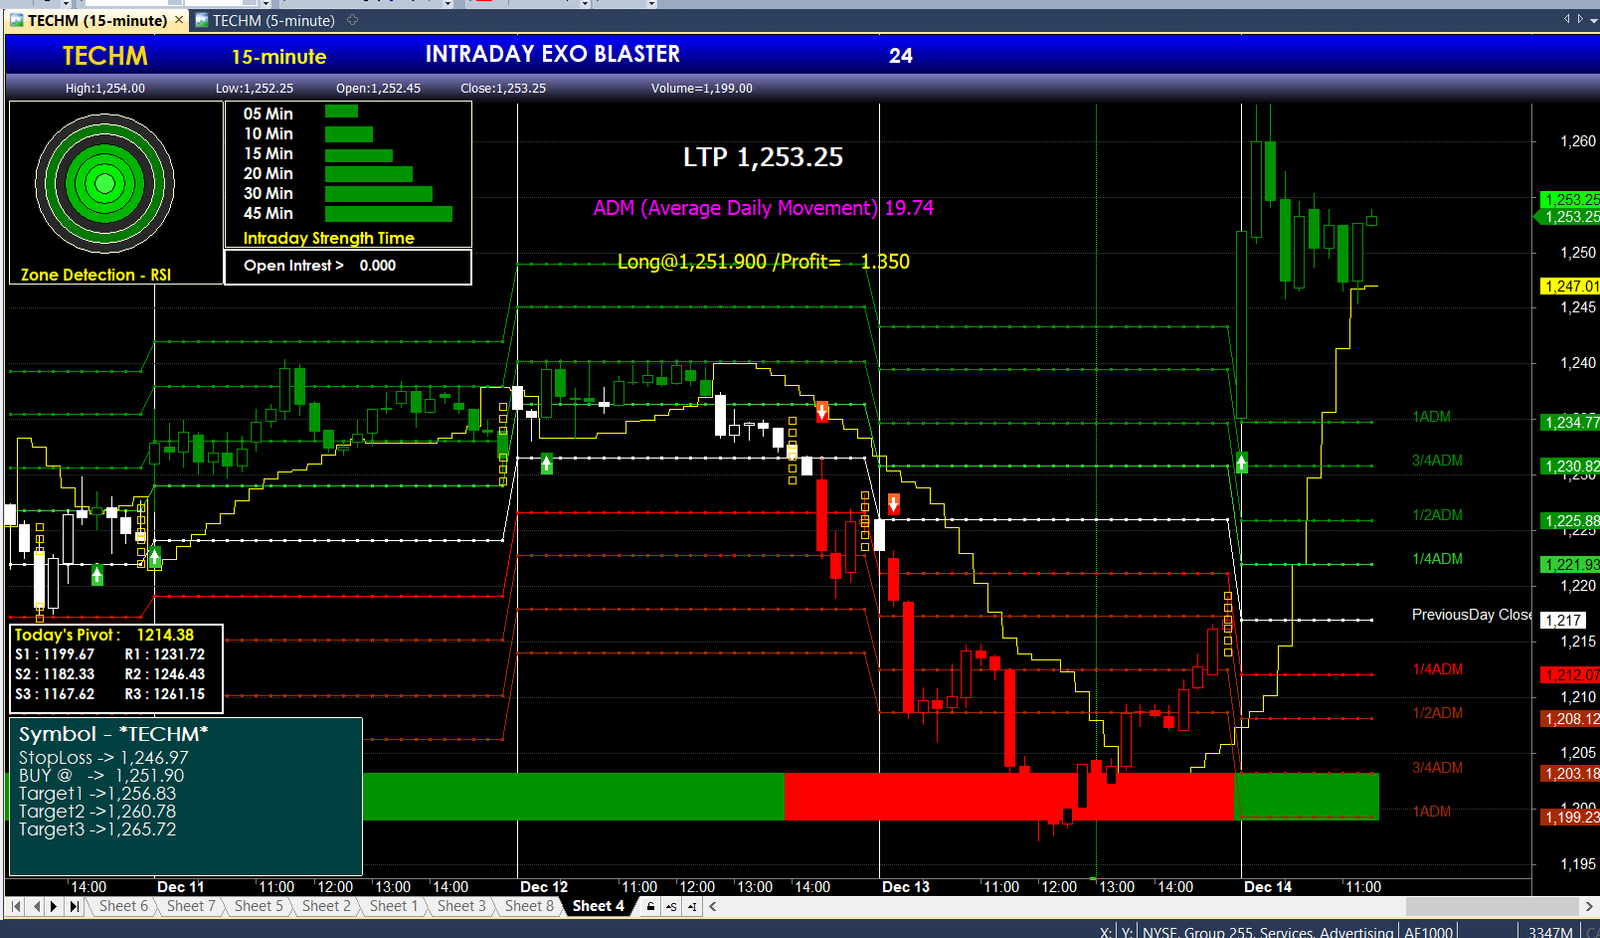Click the red down-arrow sell signal near Dec 13

tap(894, 504)
